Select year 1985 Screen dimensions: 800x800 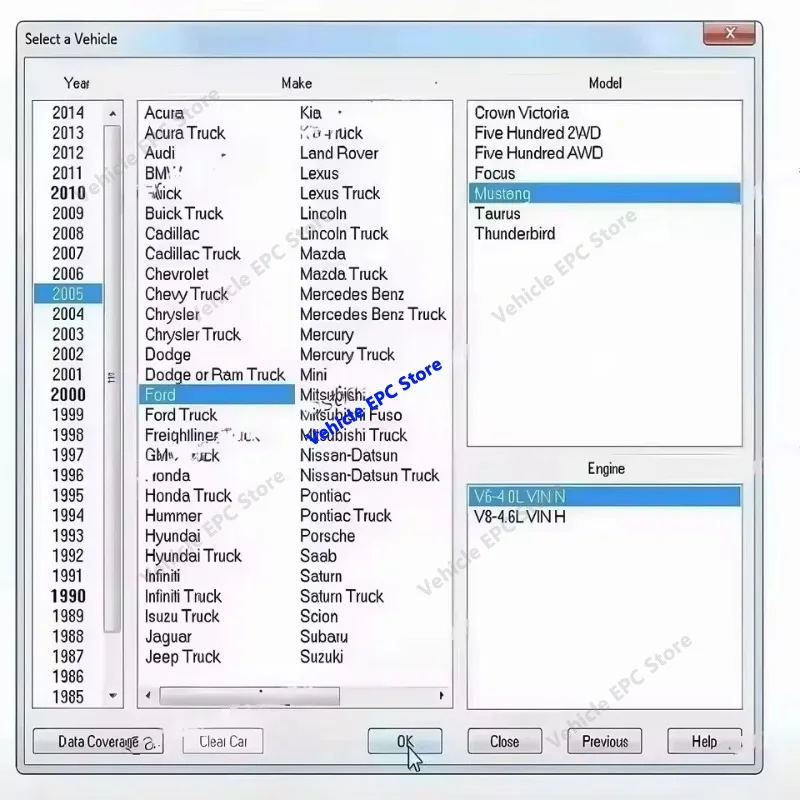click(68, 696)
